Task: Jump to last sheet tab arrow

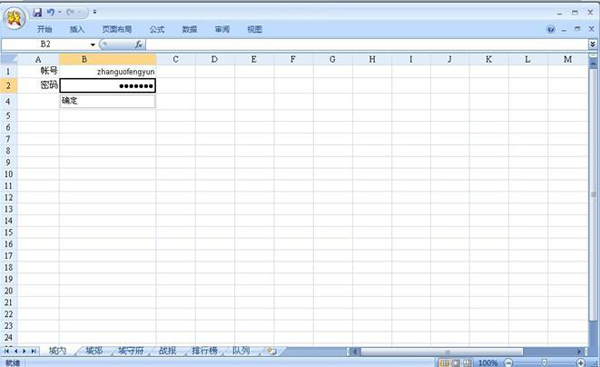Action: point(33,351)
